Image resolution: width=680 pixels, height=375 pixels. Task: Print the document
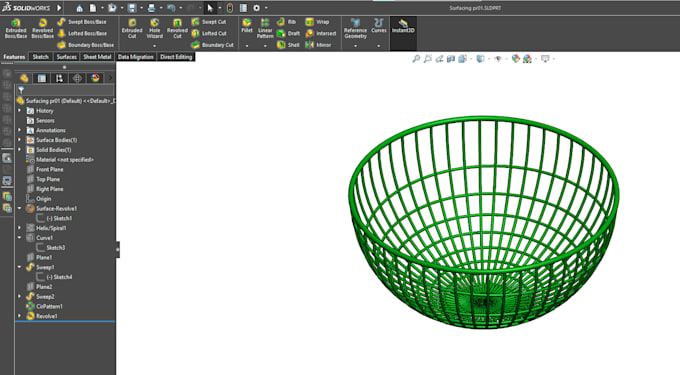151,8
